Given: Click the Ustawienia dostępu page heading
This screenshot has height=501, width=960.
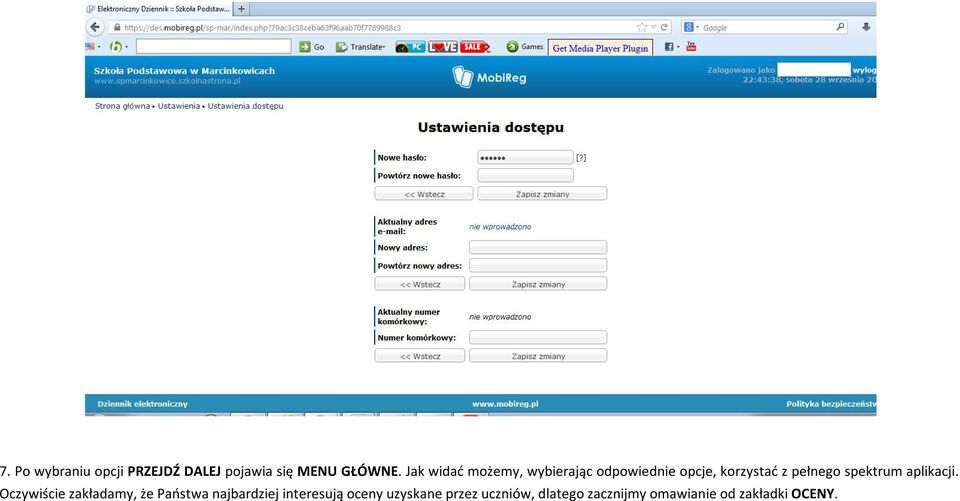Looking at the screenshot, I should tap(490, 127).
